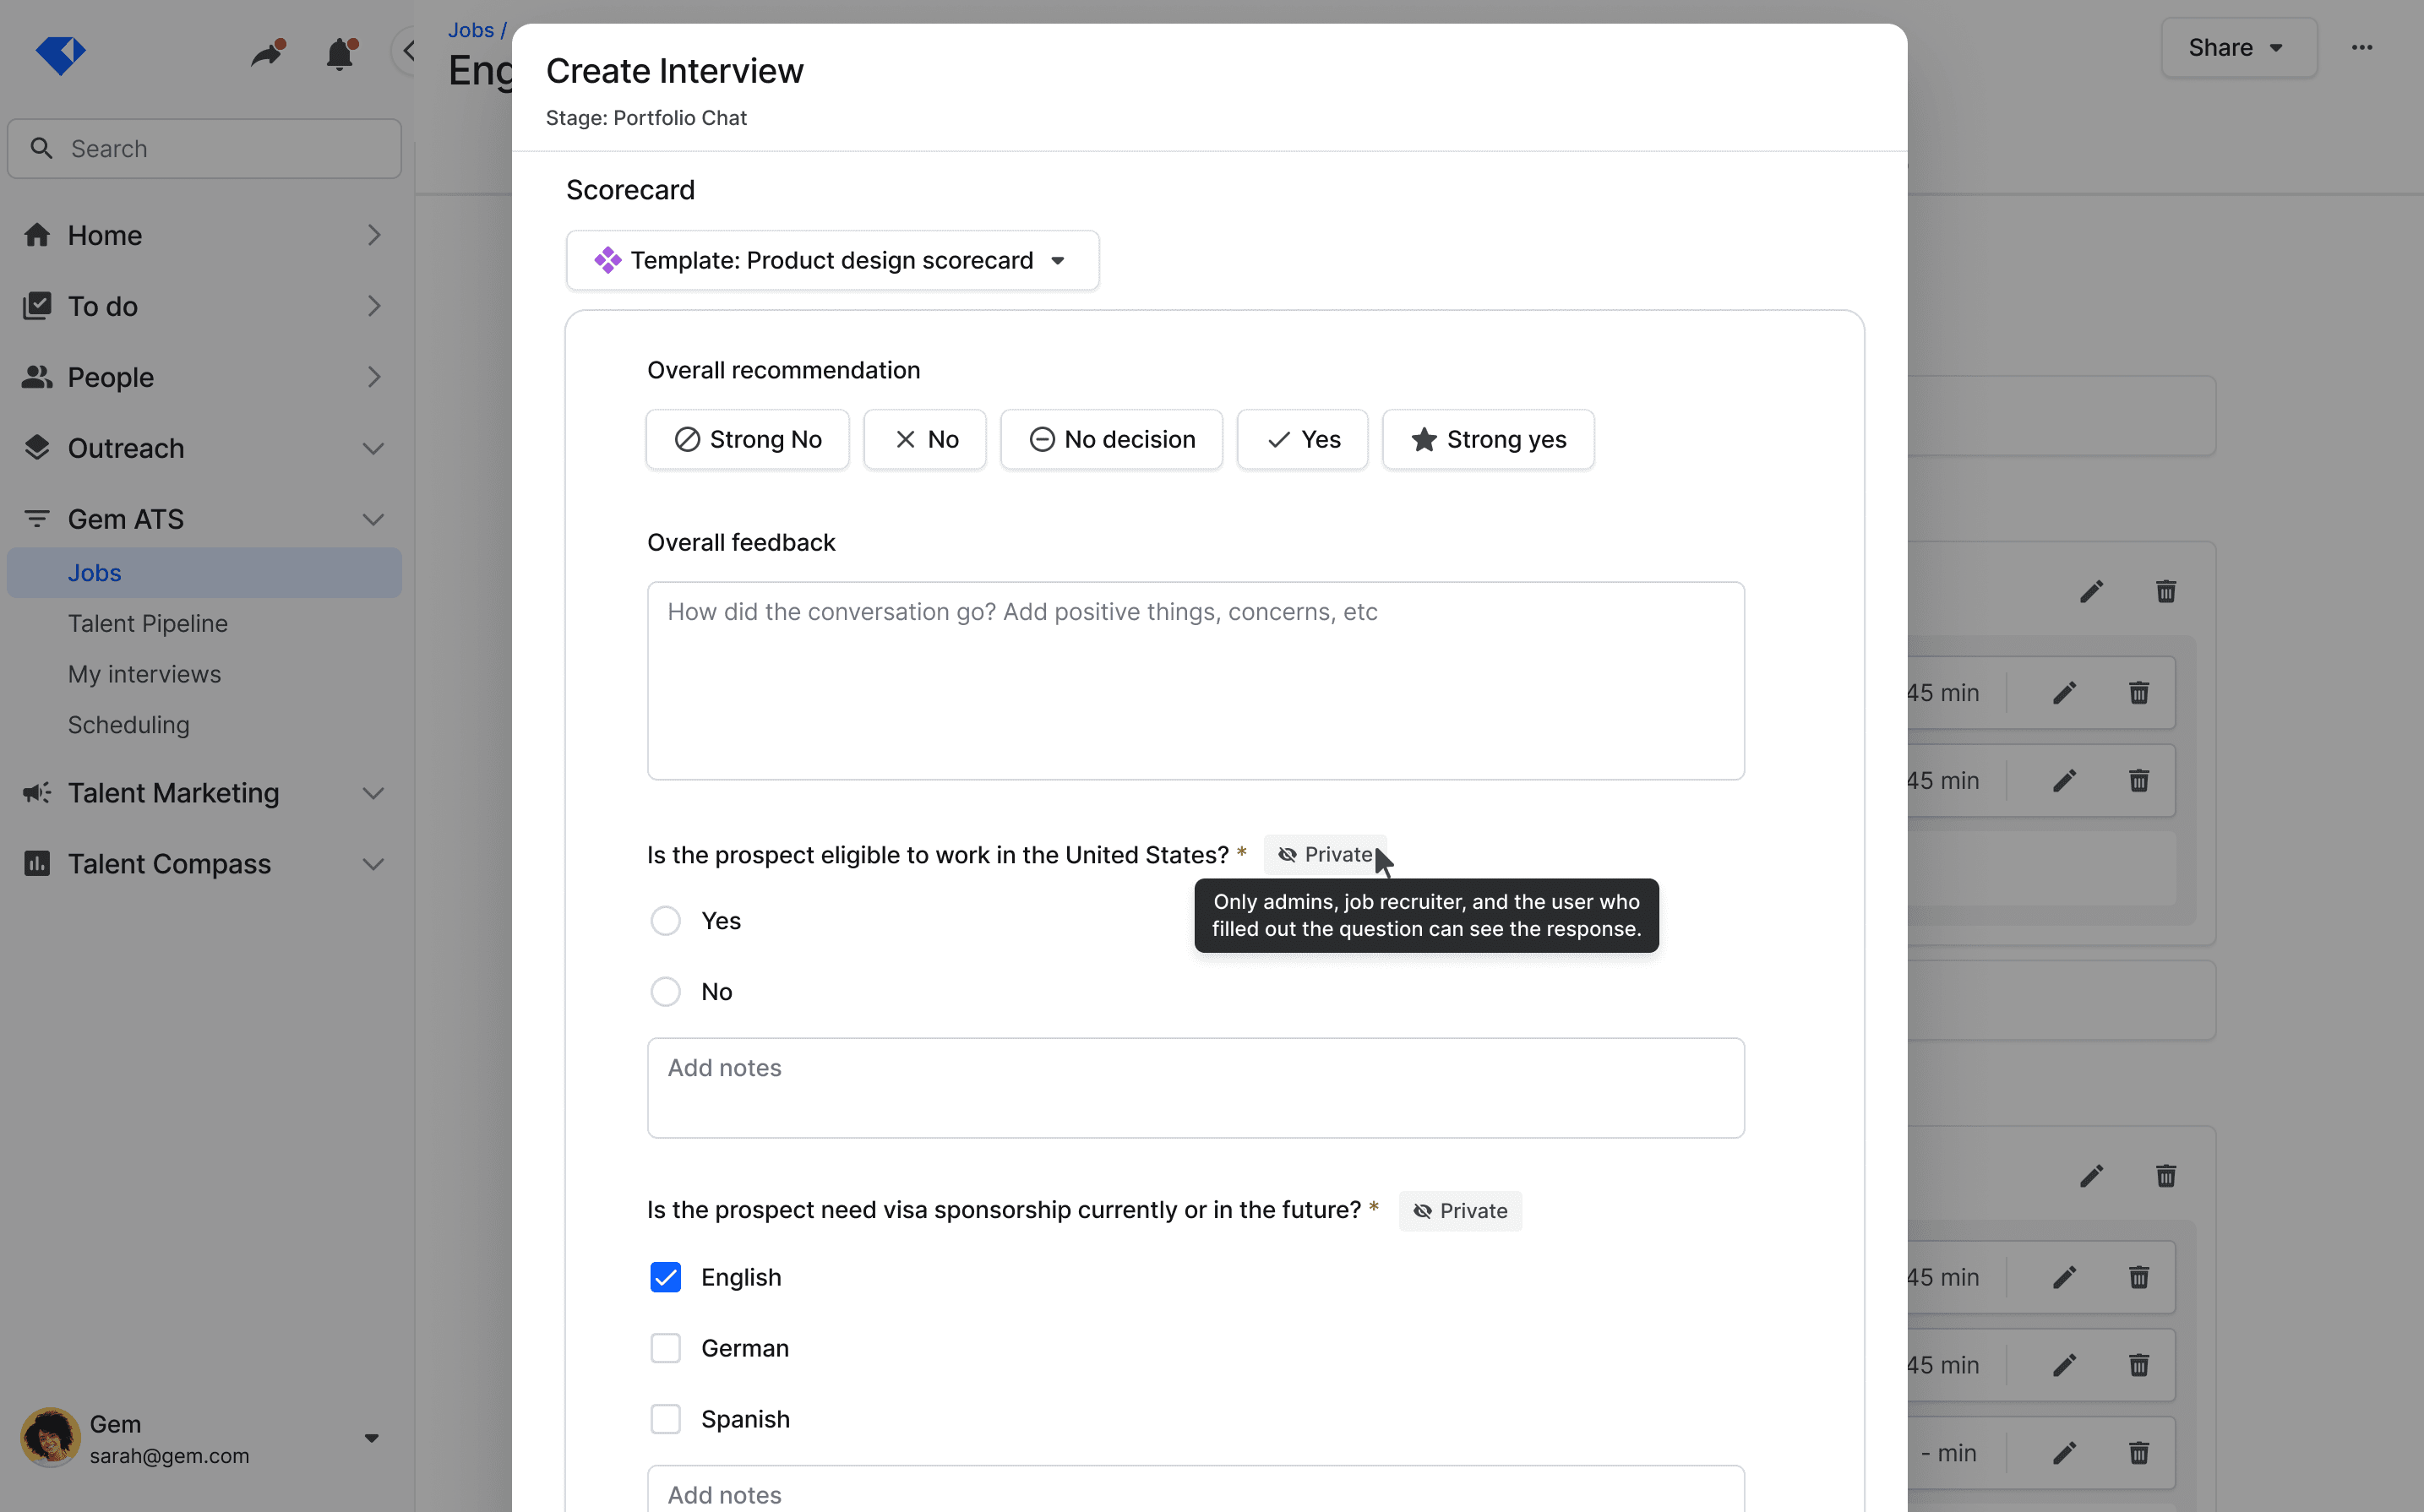Viewport: 2424px width, 1512px height.
Task: Open the sarah@gem.com account menu arrow
Action: 371,1438
